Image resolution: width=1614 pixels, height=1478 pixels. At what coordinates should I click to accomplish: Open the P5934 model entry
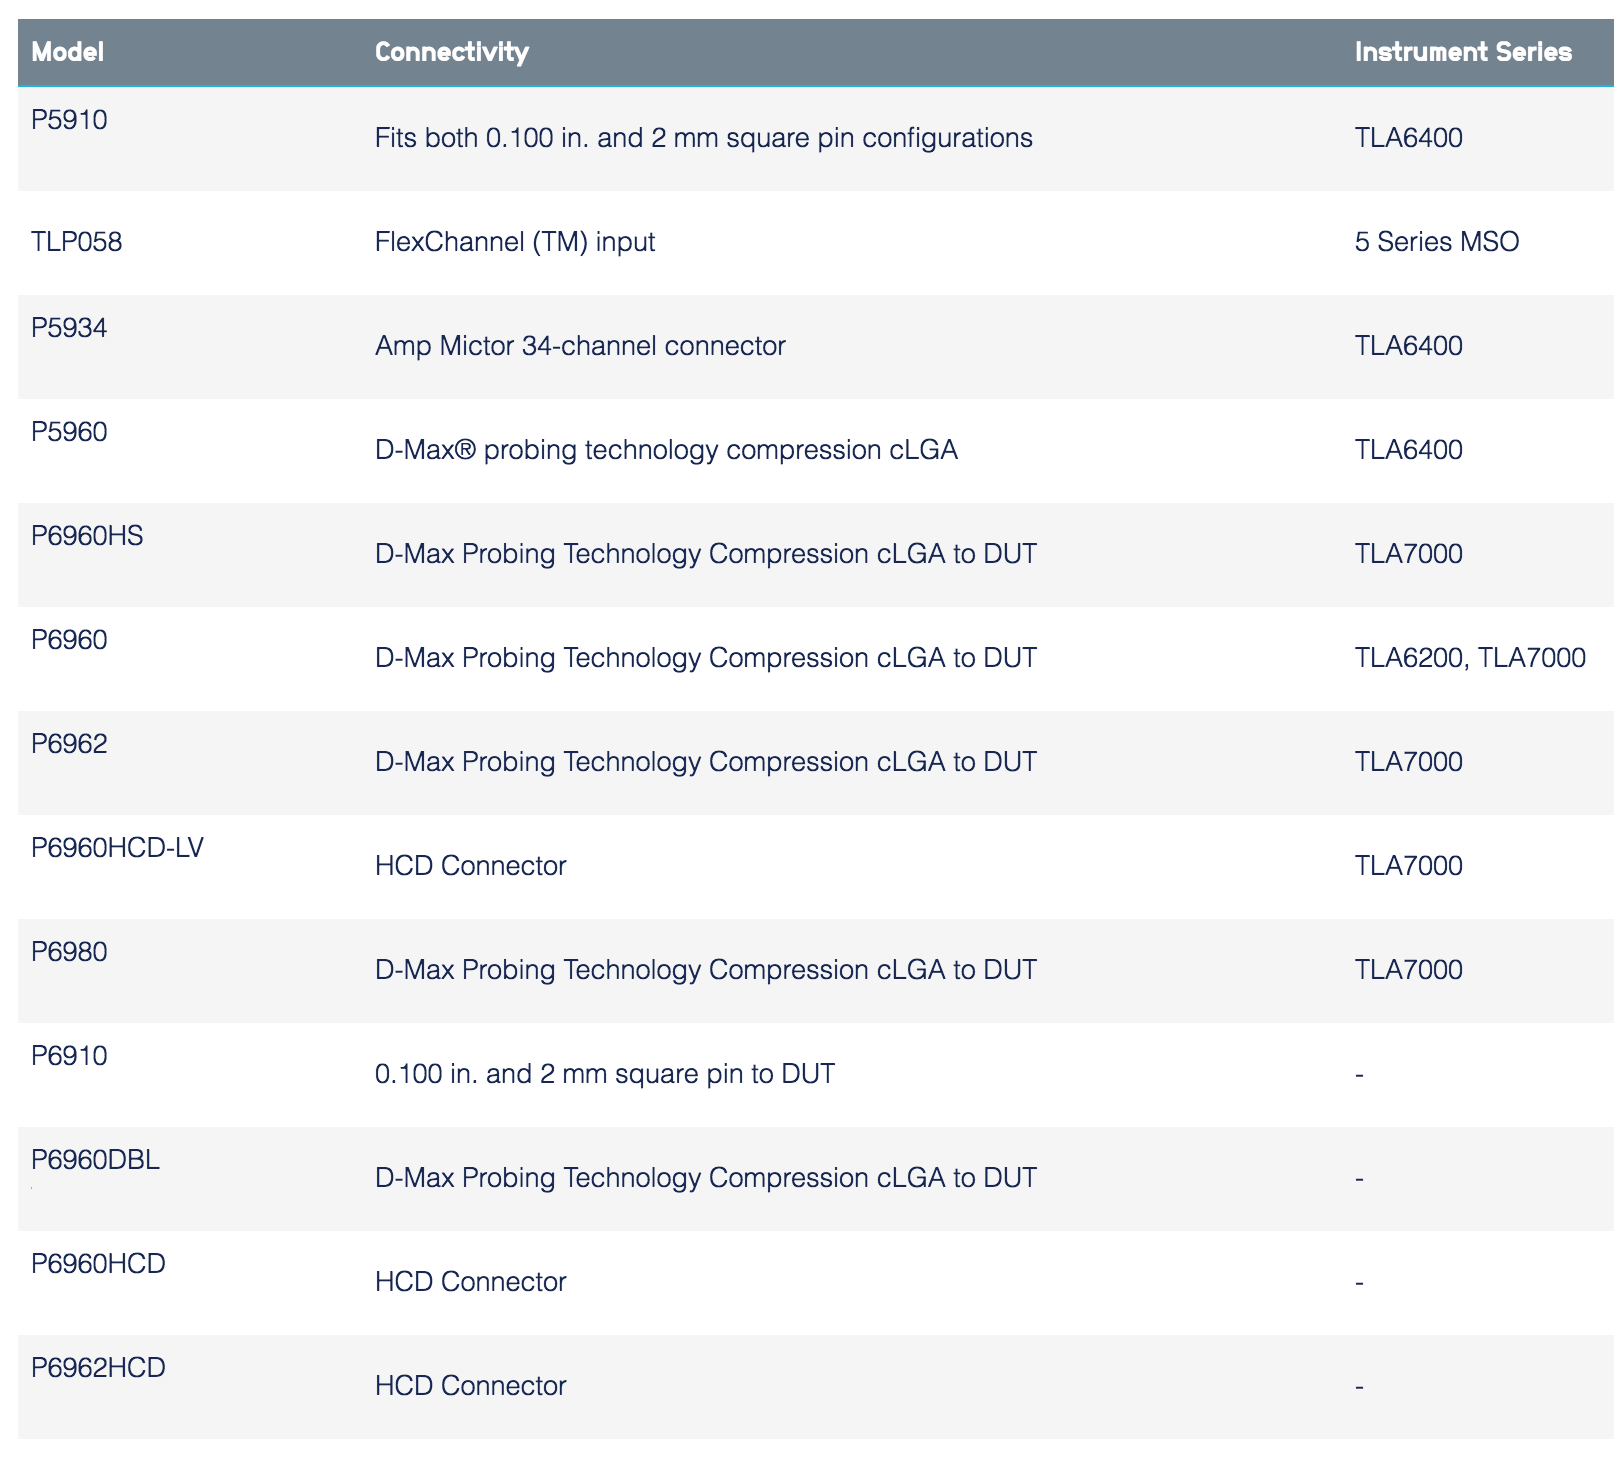(x=69, y=328)
